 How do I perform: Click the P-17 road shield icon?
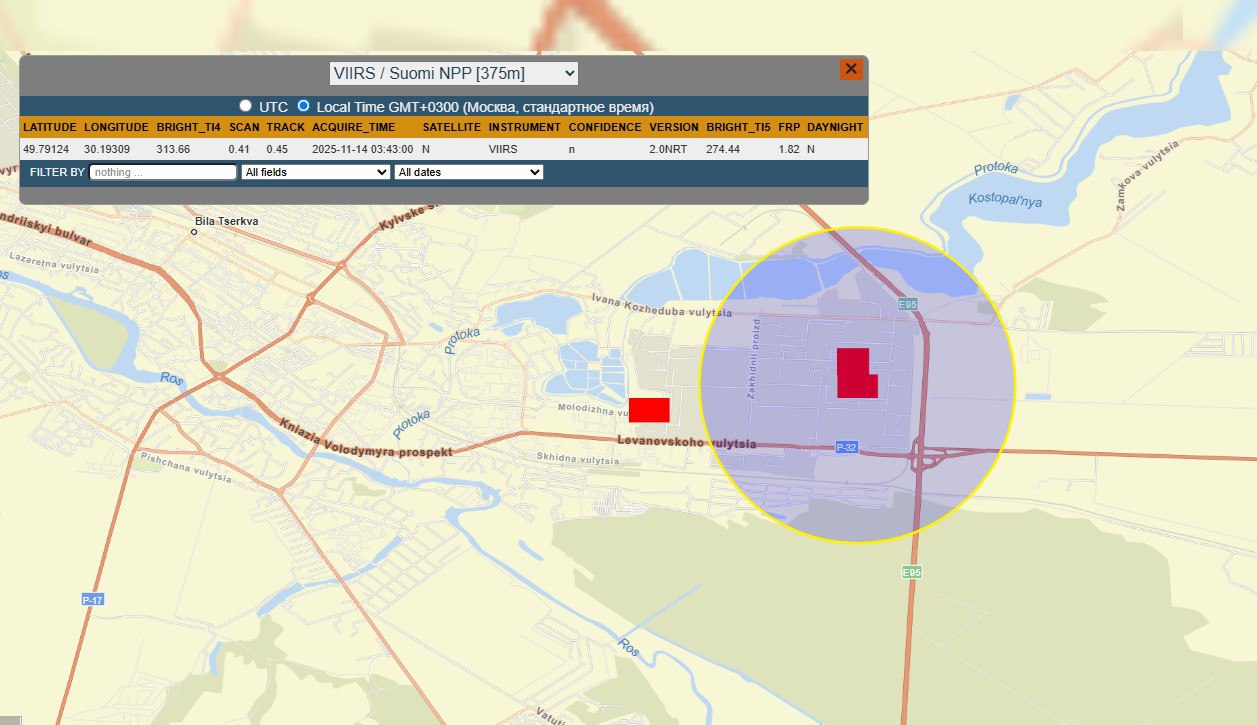pyautogui.click(x=92, y=599)
